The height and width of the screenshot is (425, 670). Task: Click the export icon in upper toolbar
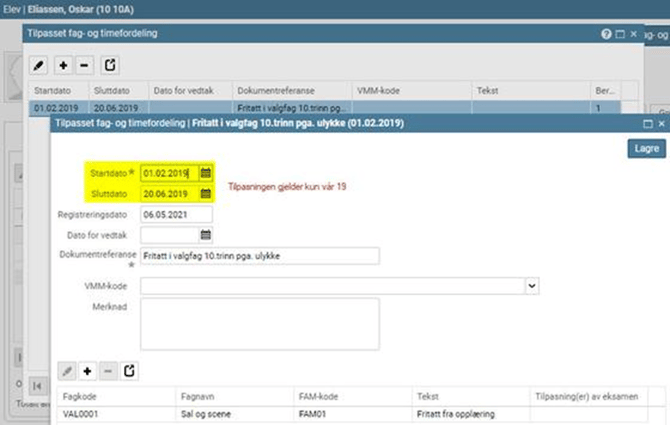(109, 65)
